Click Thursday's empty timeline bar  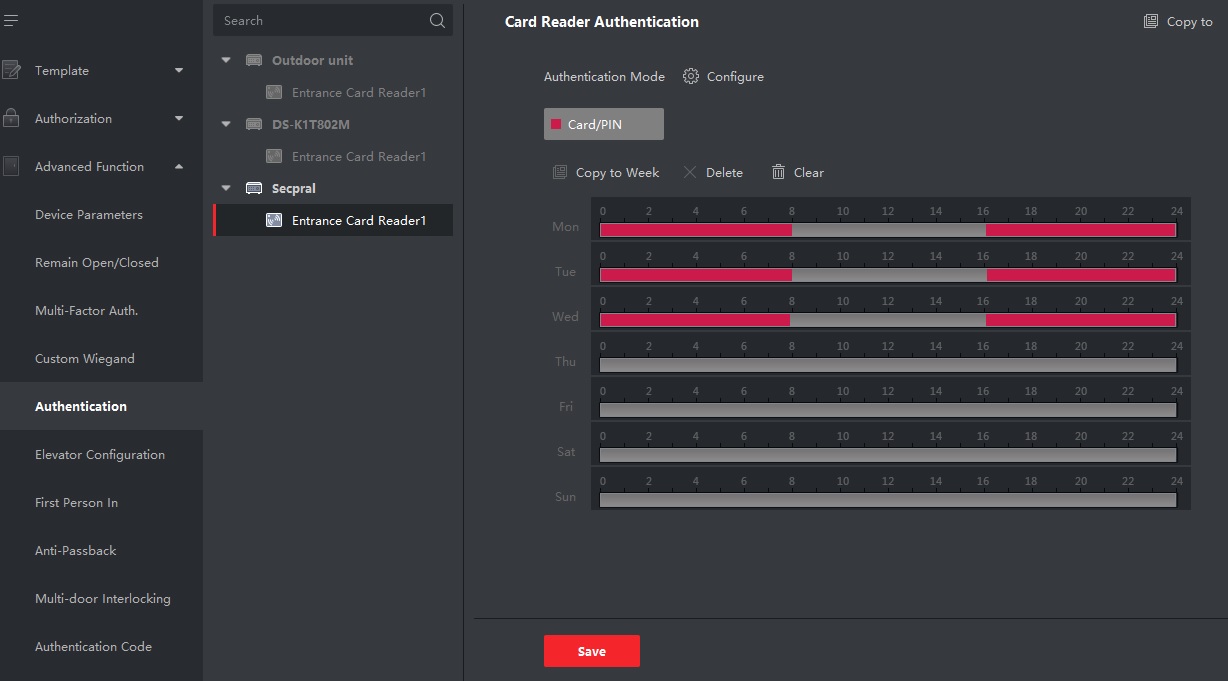pos(887,365)
